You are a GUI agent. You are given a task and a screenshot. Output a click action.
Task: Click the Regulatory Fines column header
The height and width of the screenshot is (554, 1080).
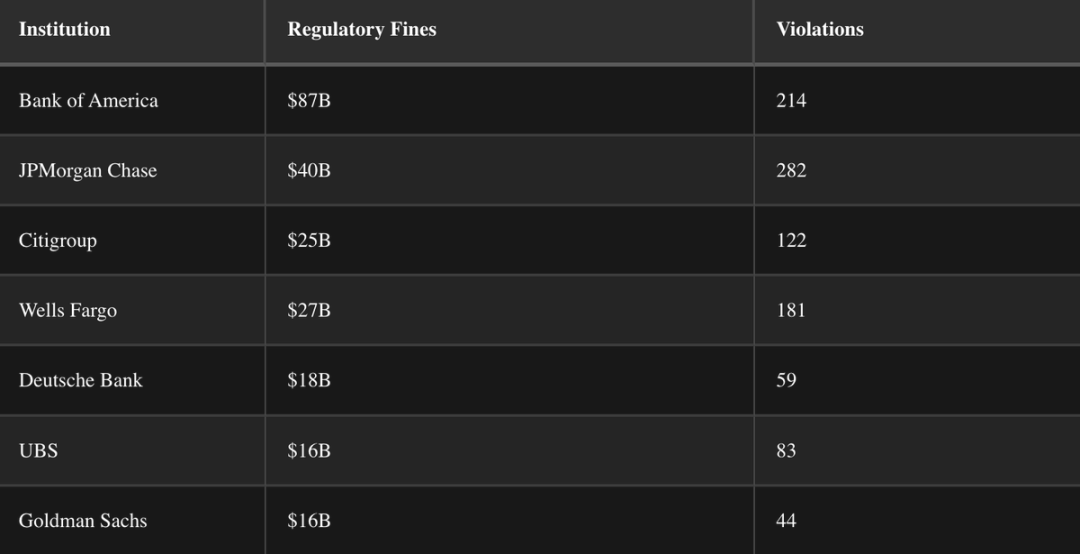362,30
